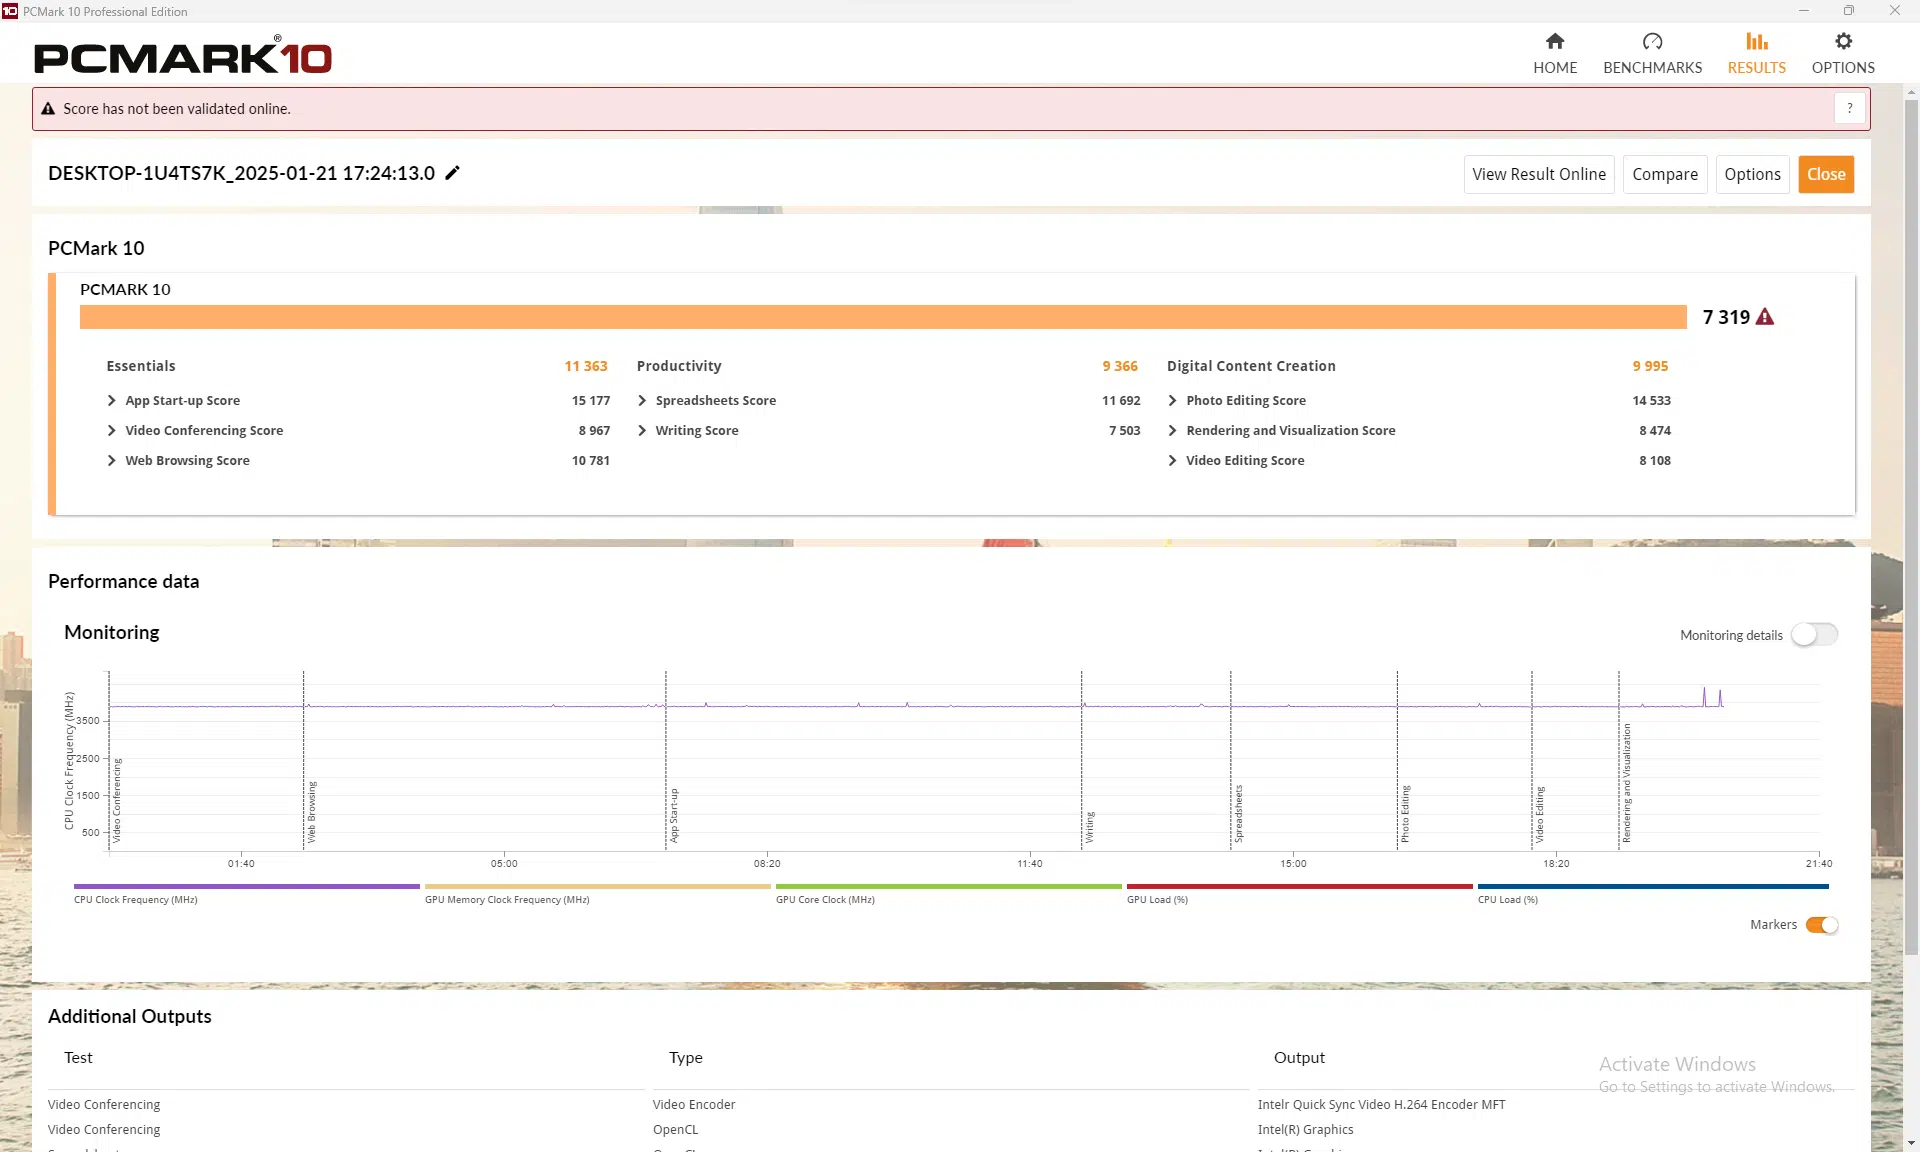Close the result with orange Close button
Screen dimensions: 1920x1152
click(1826, 174)
